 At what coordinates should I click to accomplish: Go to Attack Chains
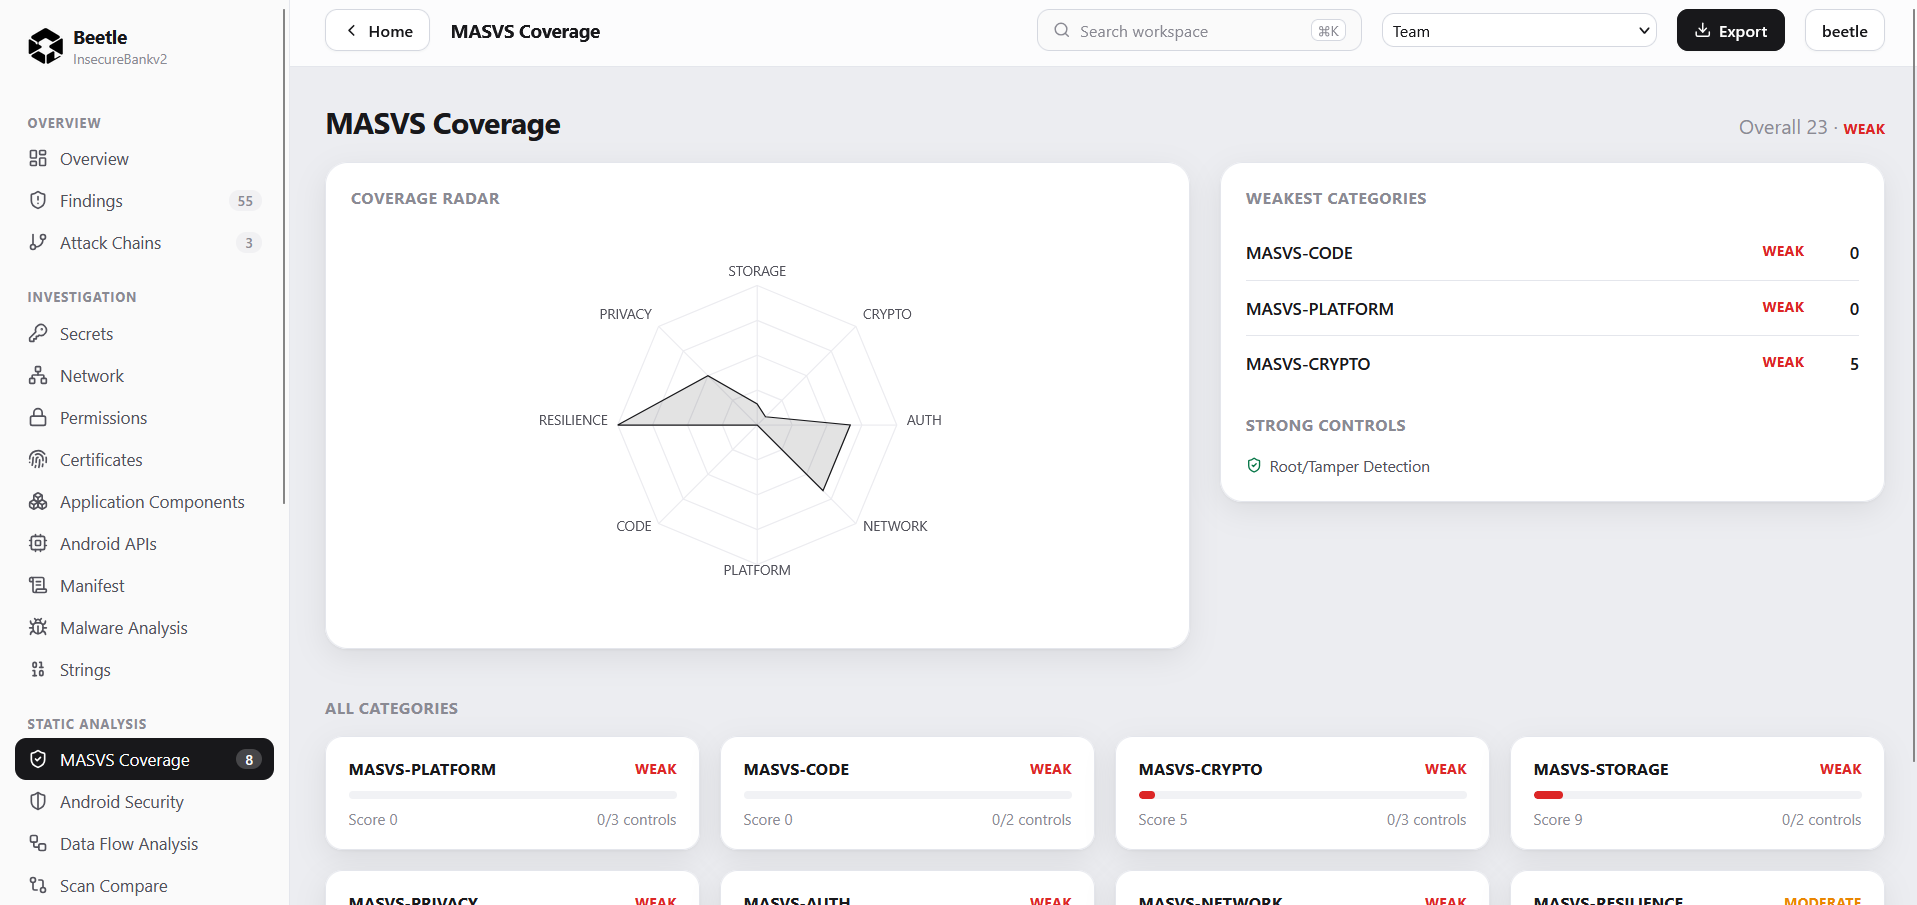point(144,242)
